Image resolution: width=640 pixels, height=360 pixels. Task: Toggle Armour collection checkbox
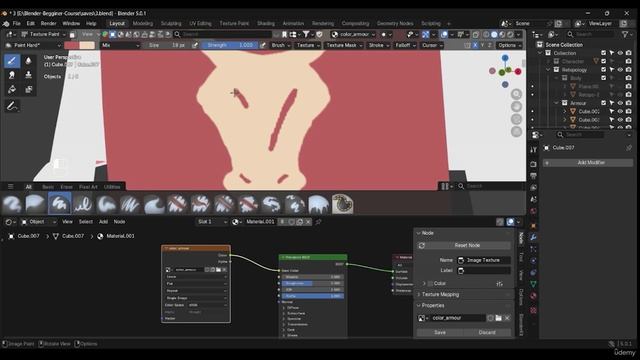point(603,103)
